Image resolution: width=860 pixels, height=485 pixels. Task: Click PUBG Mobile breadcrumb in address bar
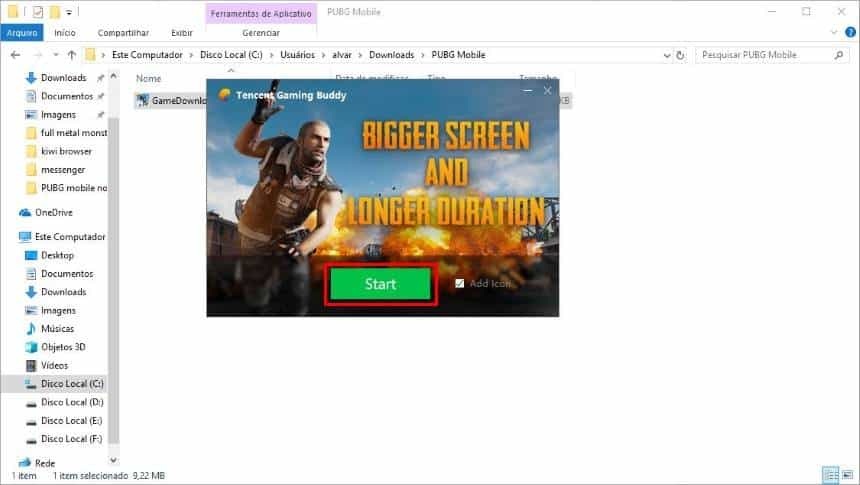click(459, 55)
